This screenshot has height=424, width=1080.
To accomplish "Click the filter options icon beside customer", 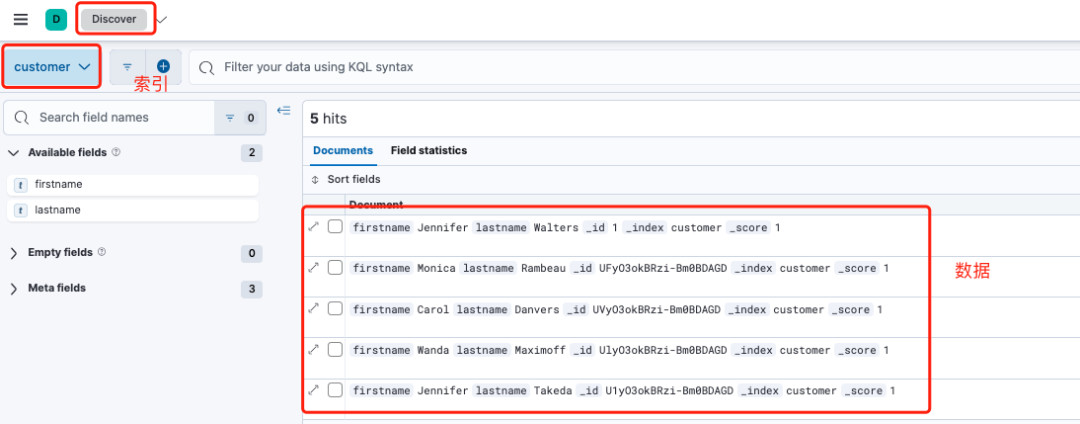I will pyautogui.click(x=127, y=67).
